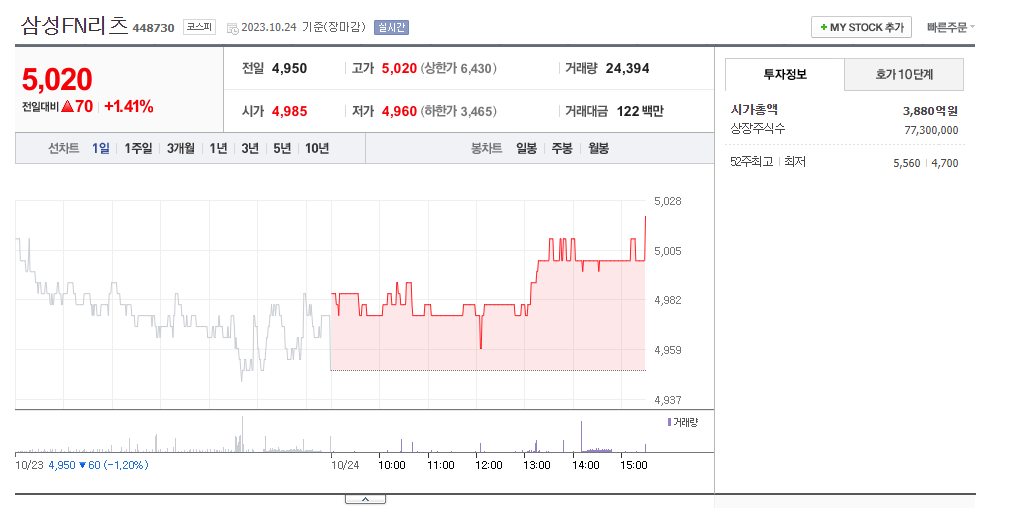Select the 5년 line chart
This screenshot has width=1014, height=508.
tap(282, 148)
